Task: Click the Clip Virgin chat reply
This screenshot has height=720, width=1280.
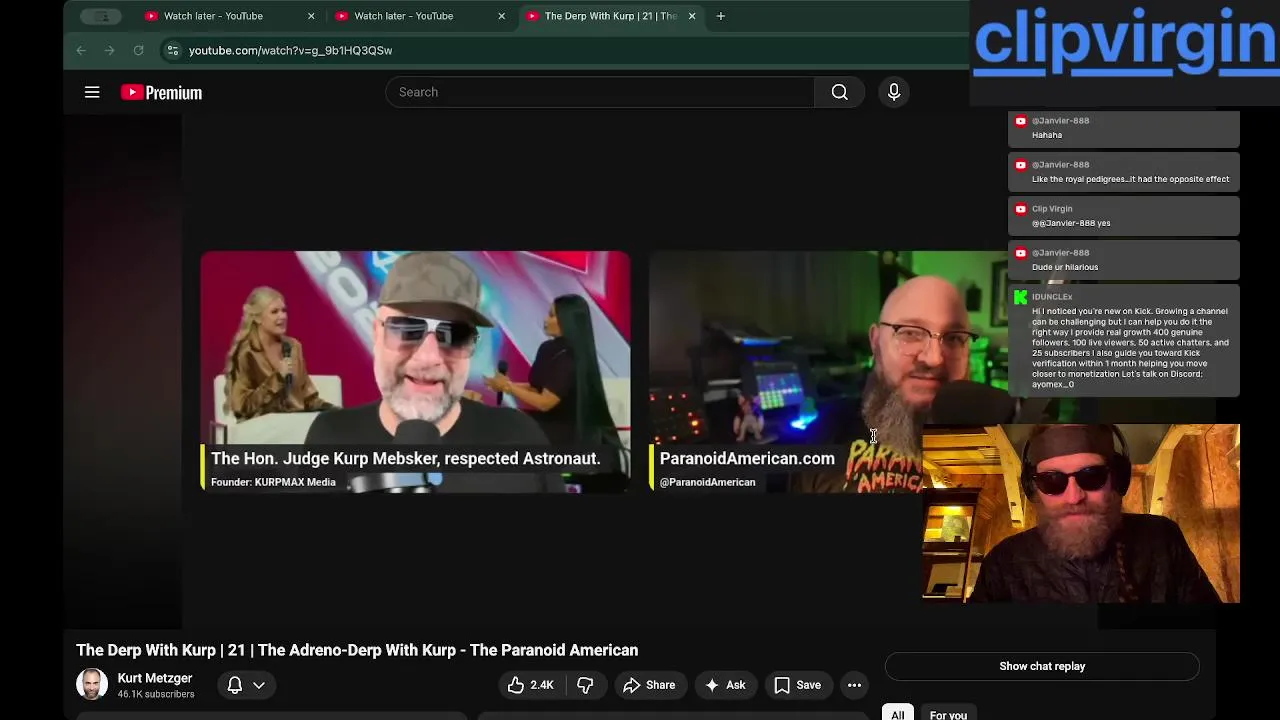Action: point(1124,216)
